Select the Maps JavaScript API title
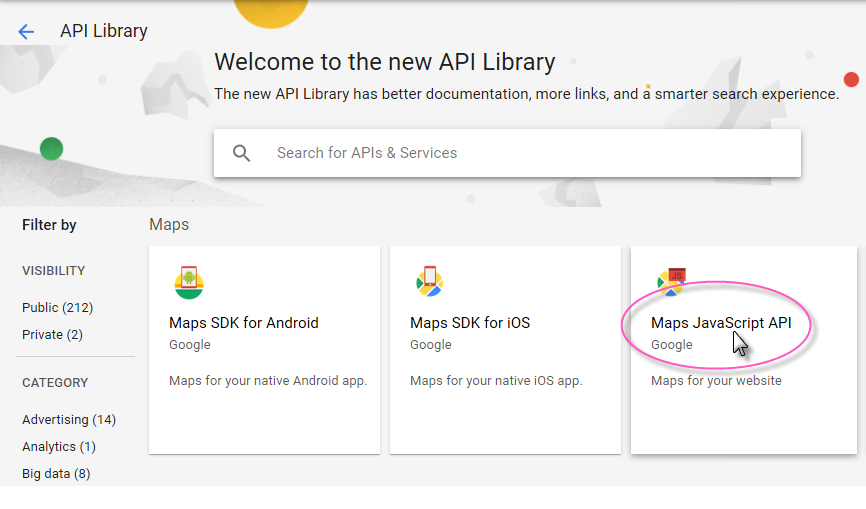The height and width of the screenshot is (509, 866). coord(721,323)
